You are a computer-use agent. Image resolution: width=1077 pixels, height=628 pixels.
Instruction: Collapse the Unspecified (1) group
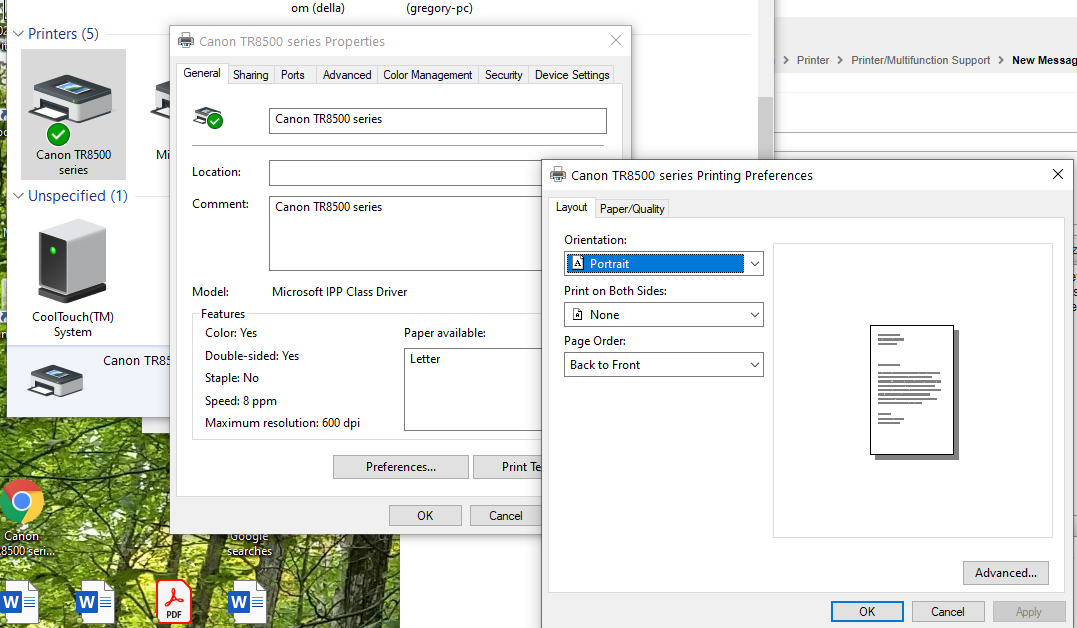(x=18, y=197)
